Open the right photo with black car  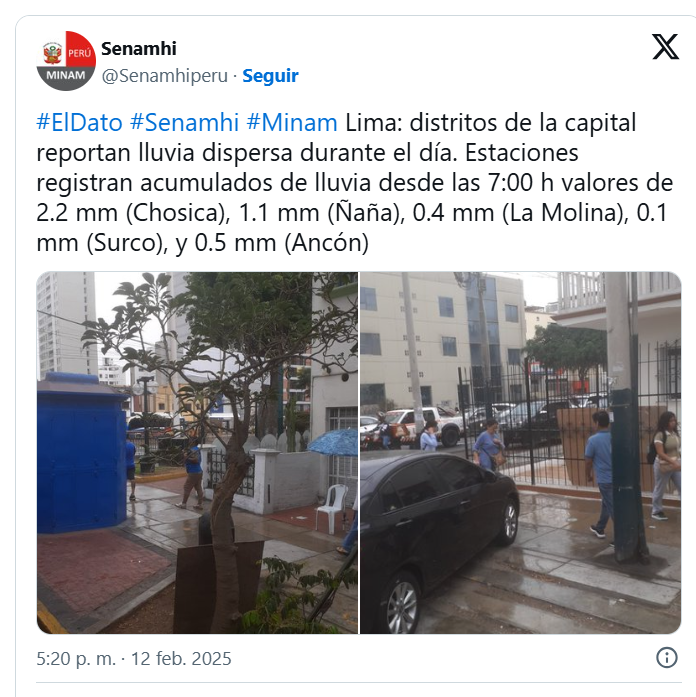click(x=520, y=453)
